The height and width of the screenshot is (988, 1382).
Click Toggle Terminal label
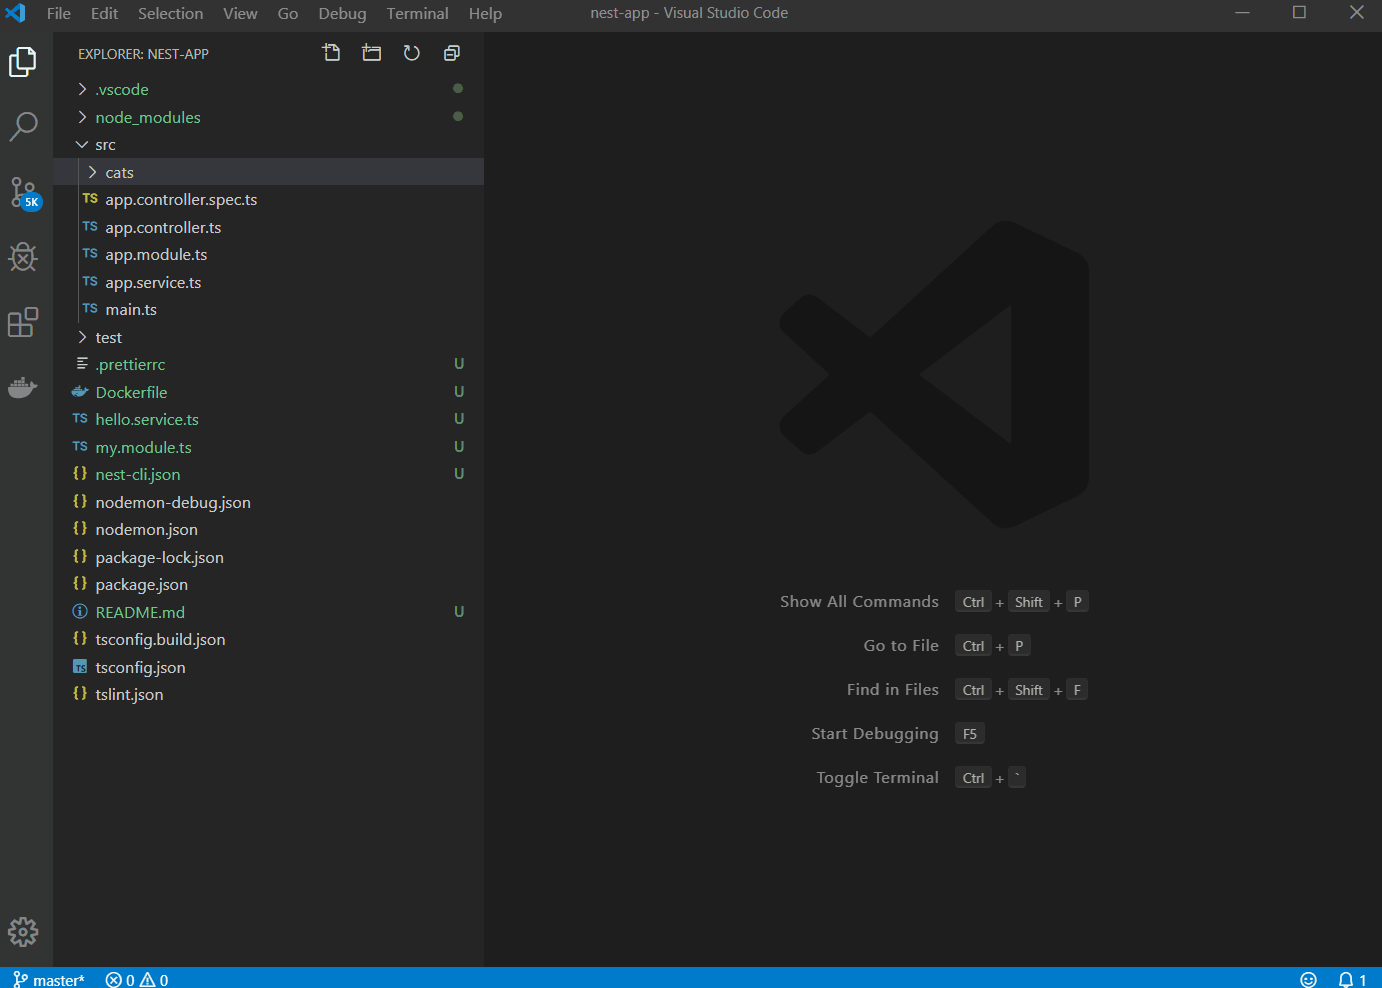[x=877, y=777]
